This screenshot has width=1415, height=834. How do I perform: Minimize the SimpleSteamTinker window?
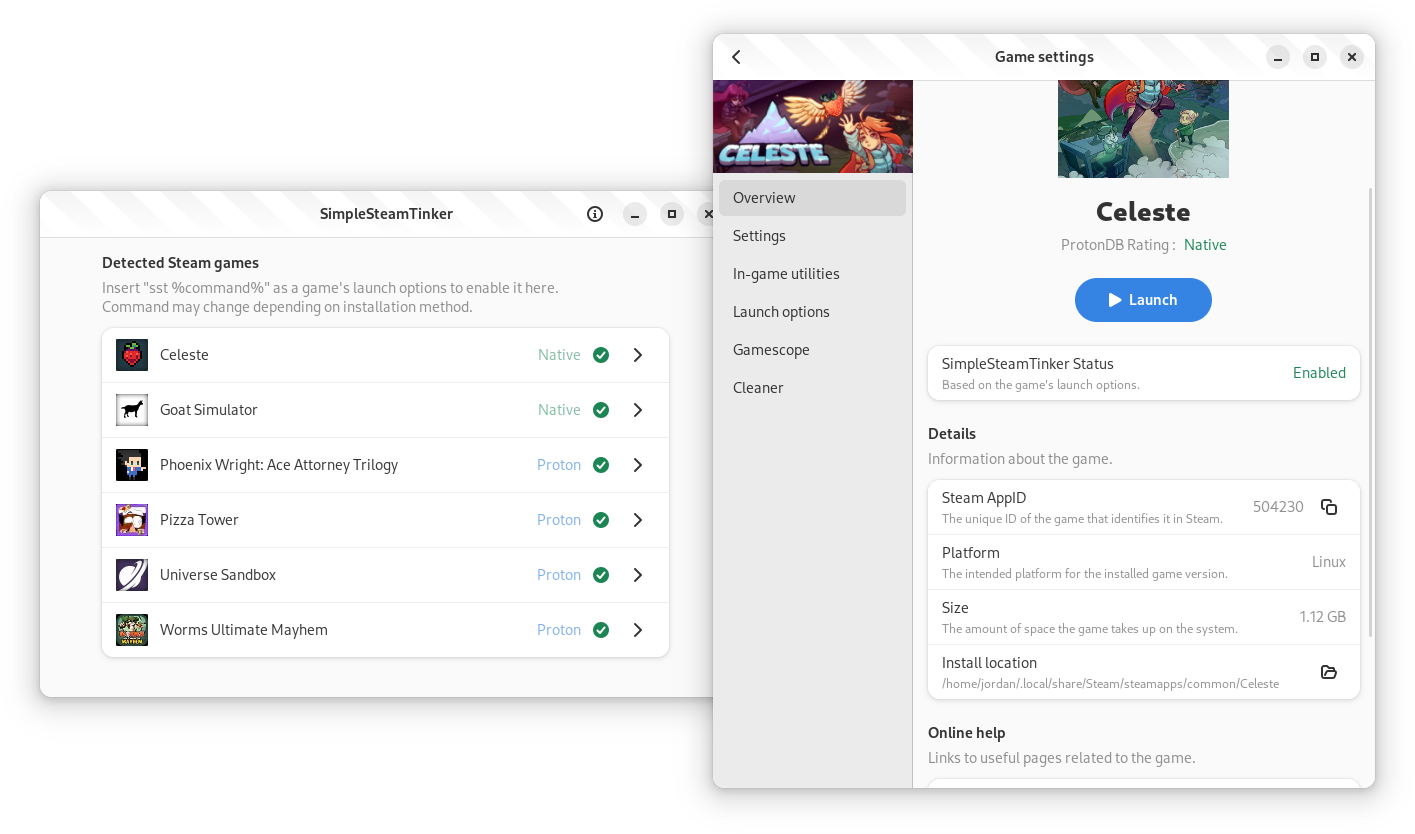[635, 214]
